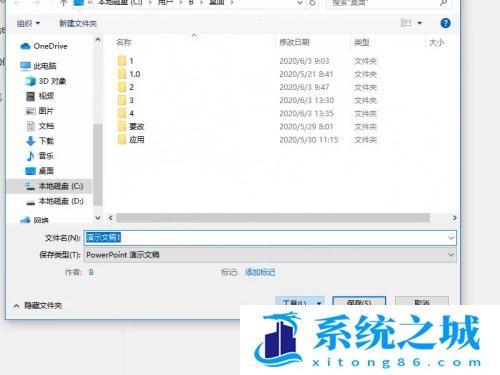500x375 pixels.
Task: Collapse via 隐藏文件夹 toggle
Action: tap(38, 305)
